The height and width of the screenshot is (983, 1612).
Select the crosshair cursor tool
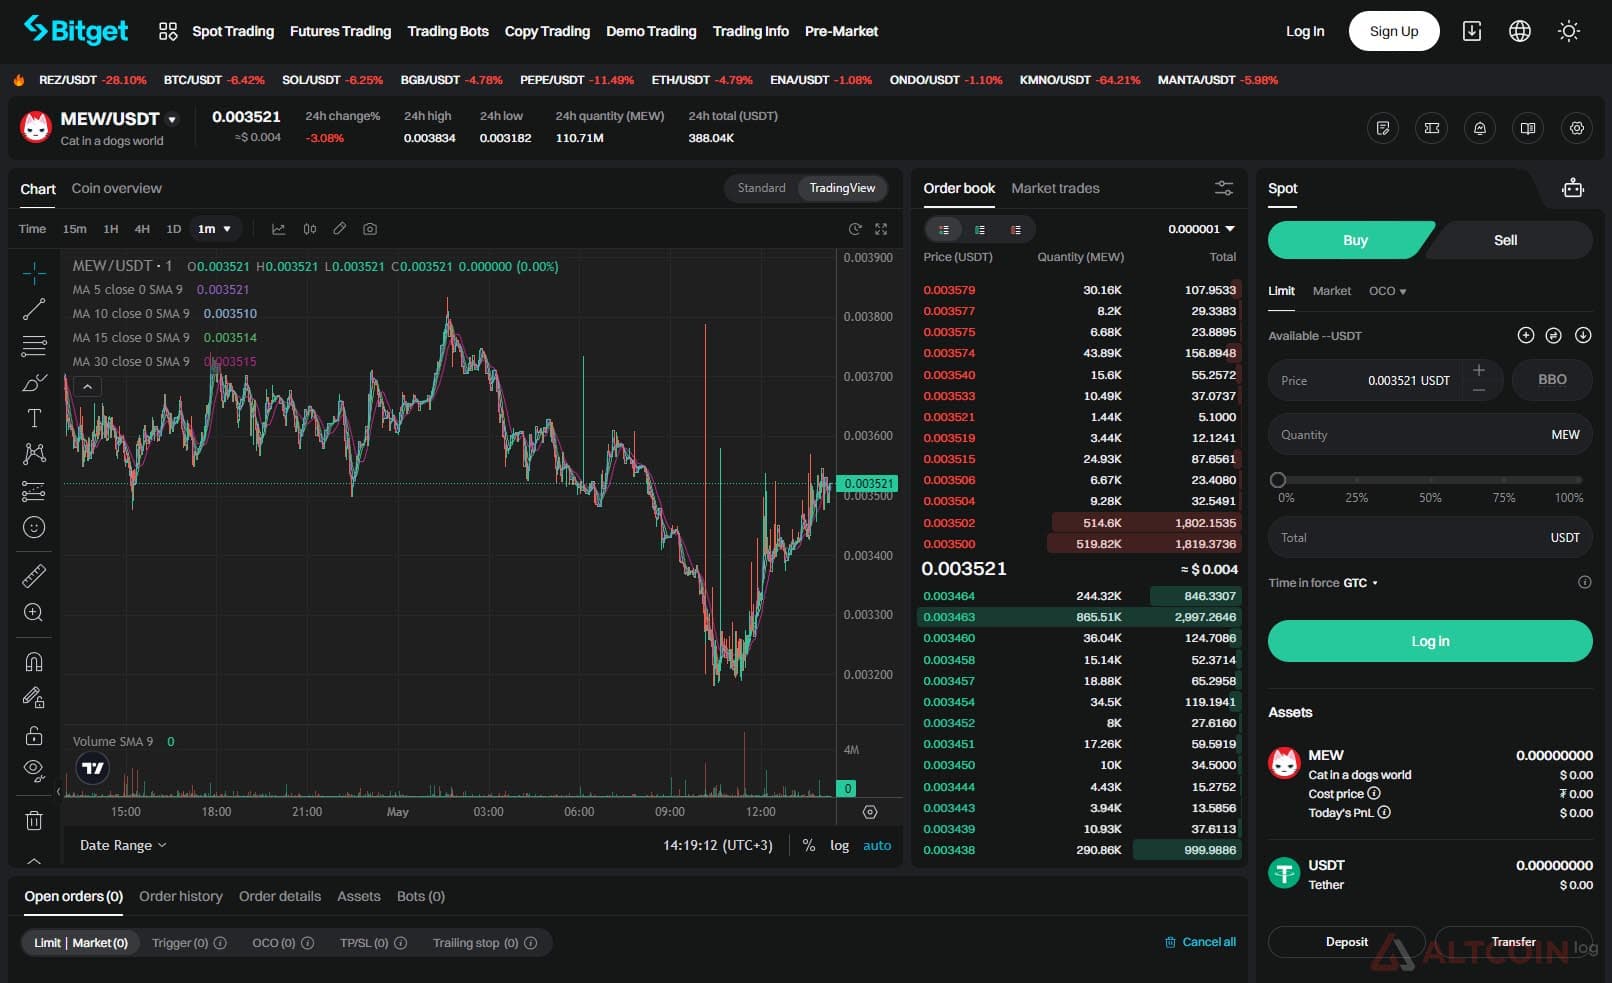[34, 273]
